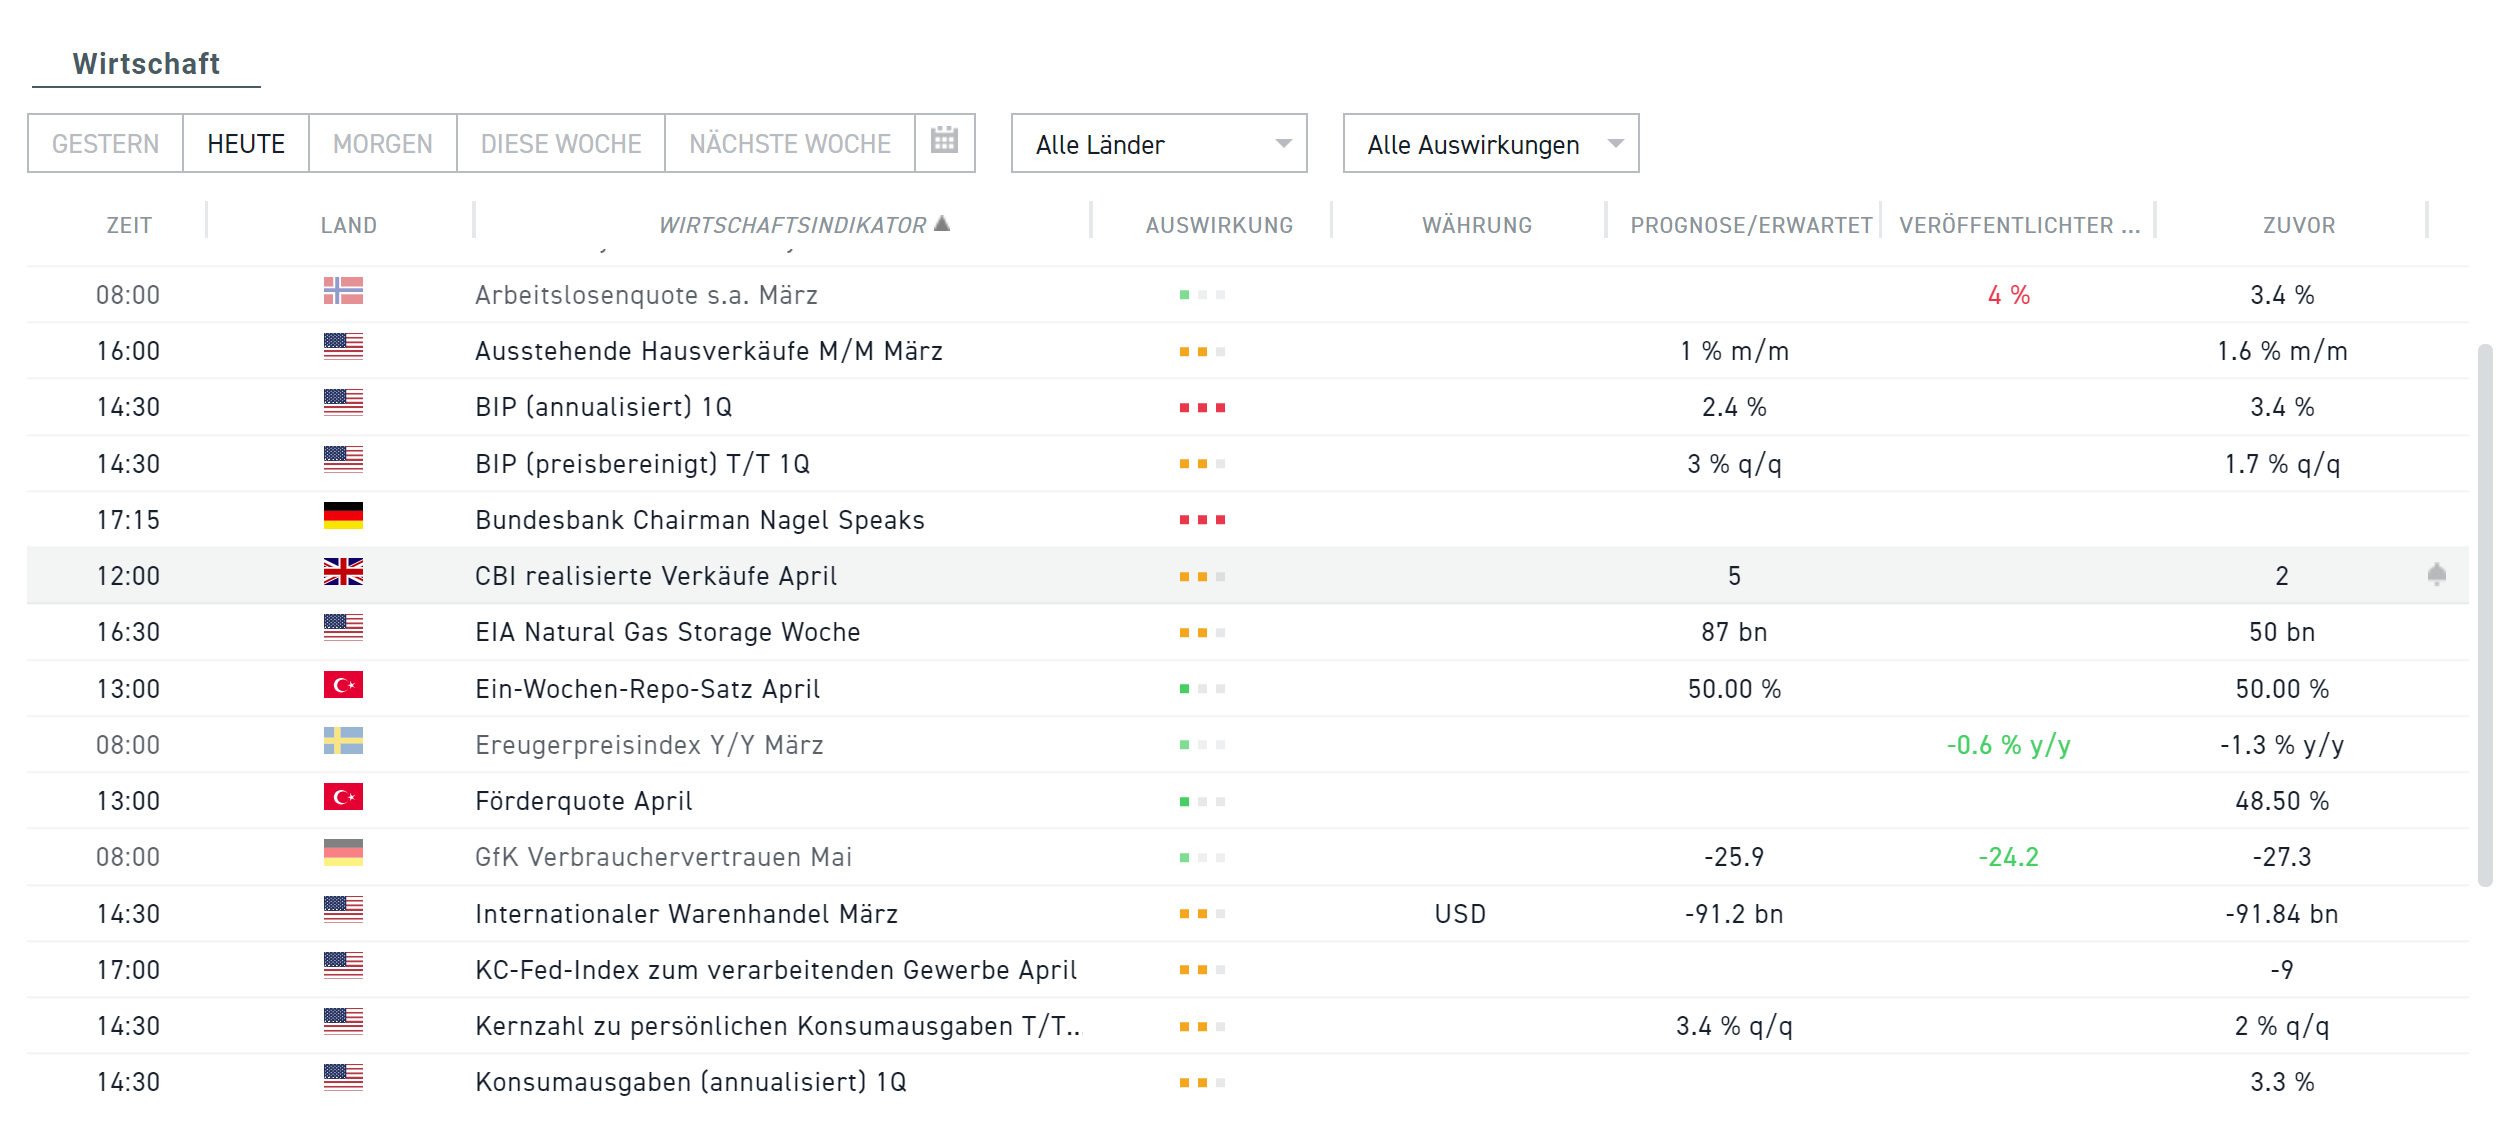The height and width of the screenshot is (1122, 2512).
Task: Open the Alle Auswirkungen dropdown
Action: click(1490, 143)
